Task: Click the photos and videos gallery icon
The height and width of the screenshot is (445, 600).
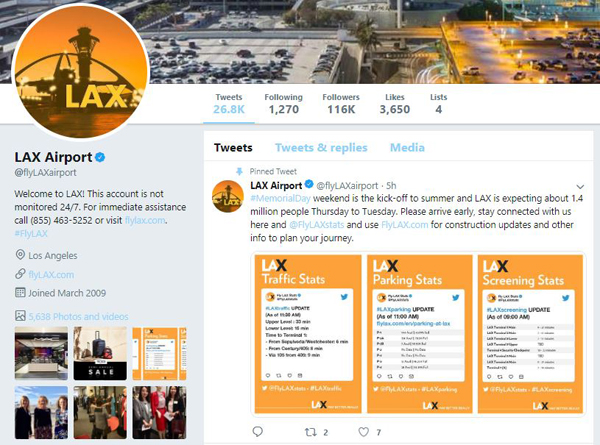Action: click(20, 316)
